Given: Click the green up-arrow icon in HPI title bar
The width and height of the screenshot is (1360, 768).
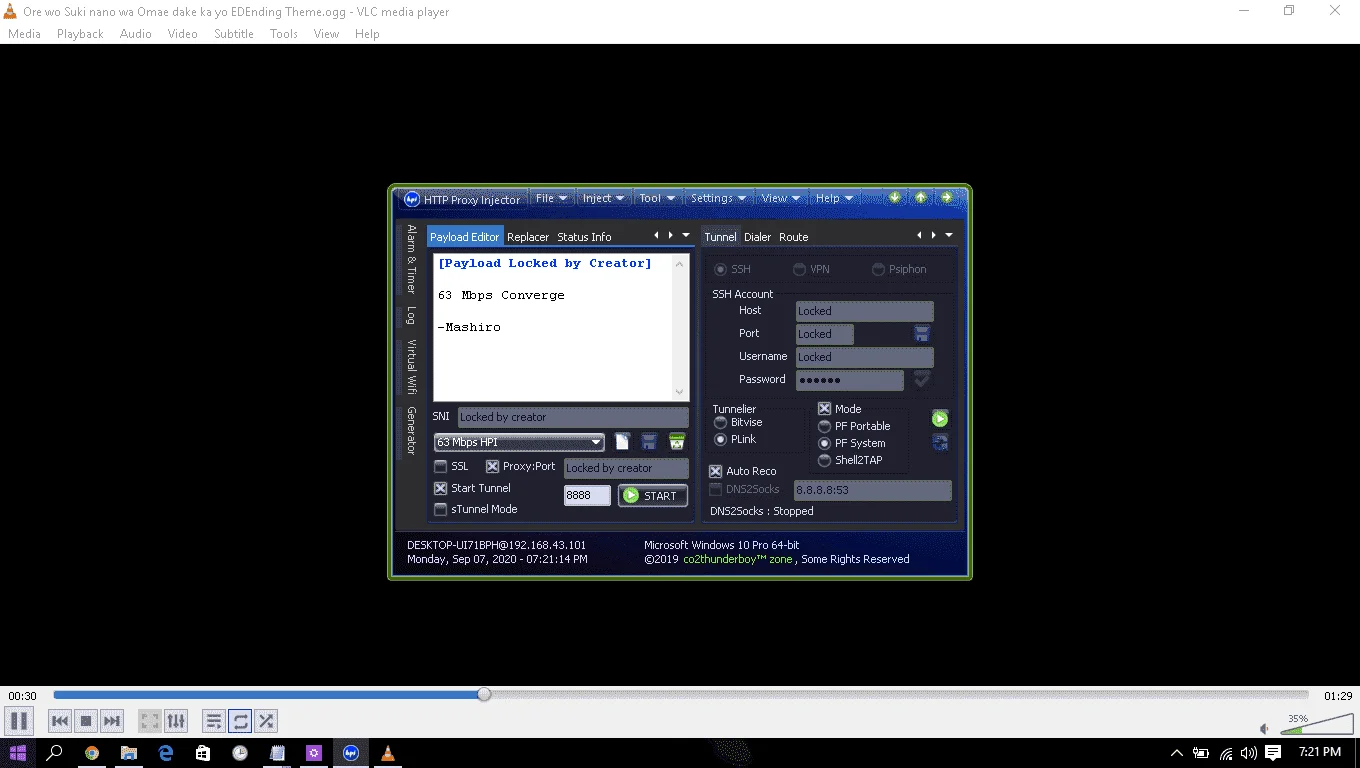Looking at the screenshot, I should tap(921, 197).
